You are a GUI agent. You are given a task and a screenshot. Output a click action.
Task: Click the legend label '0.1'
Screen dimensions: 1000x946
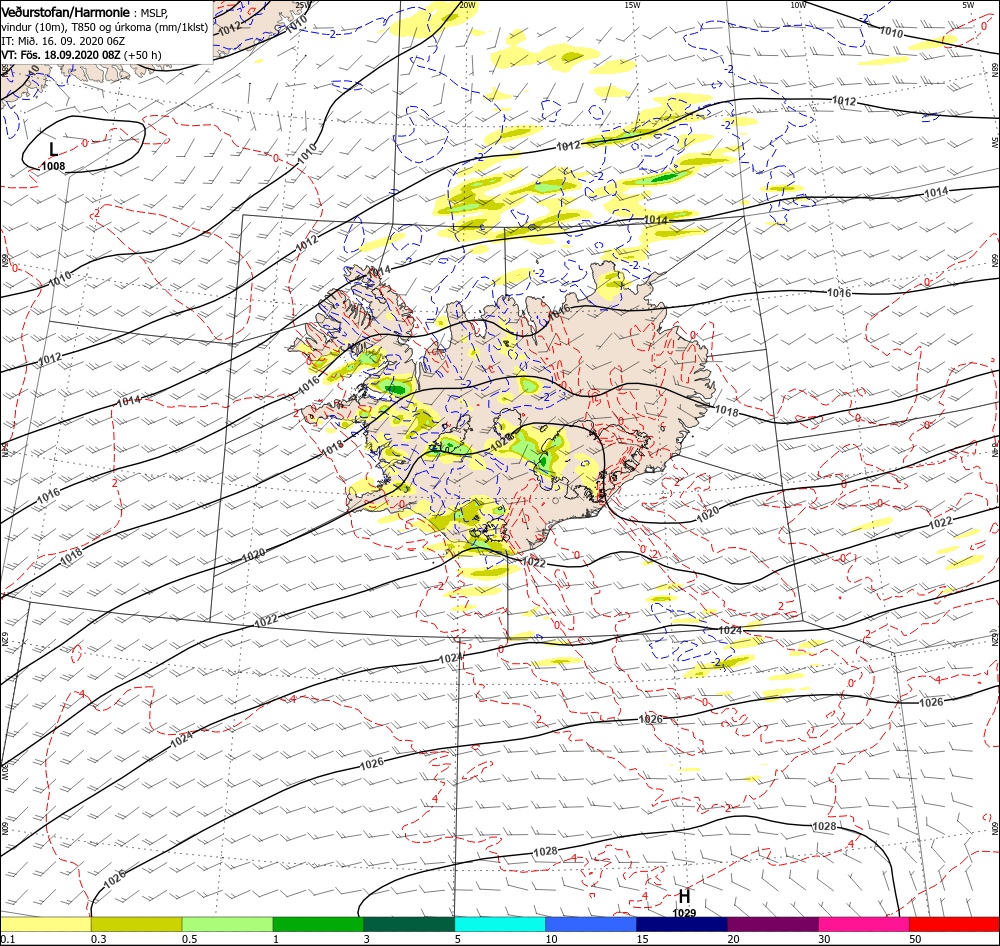pyautogui.click(x=7, y=939)
